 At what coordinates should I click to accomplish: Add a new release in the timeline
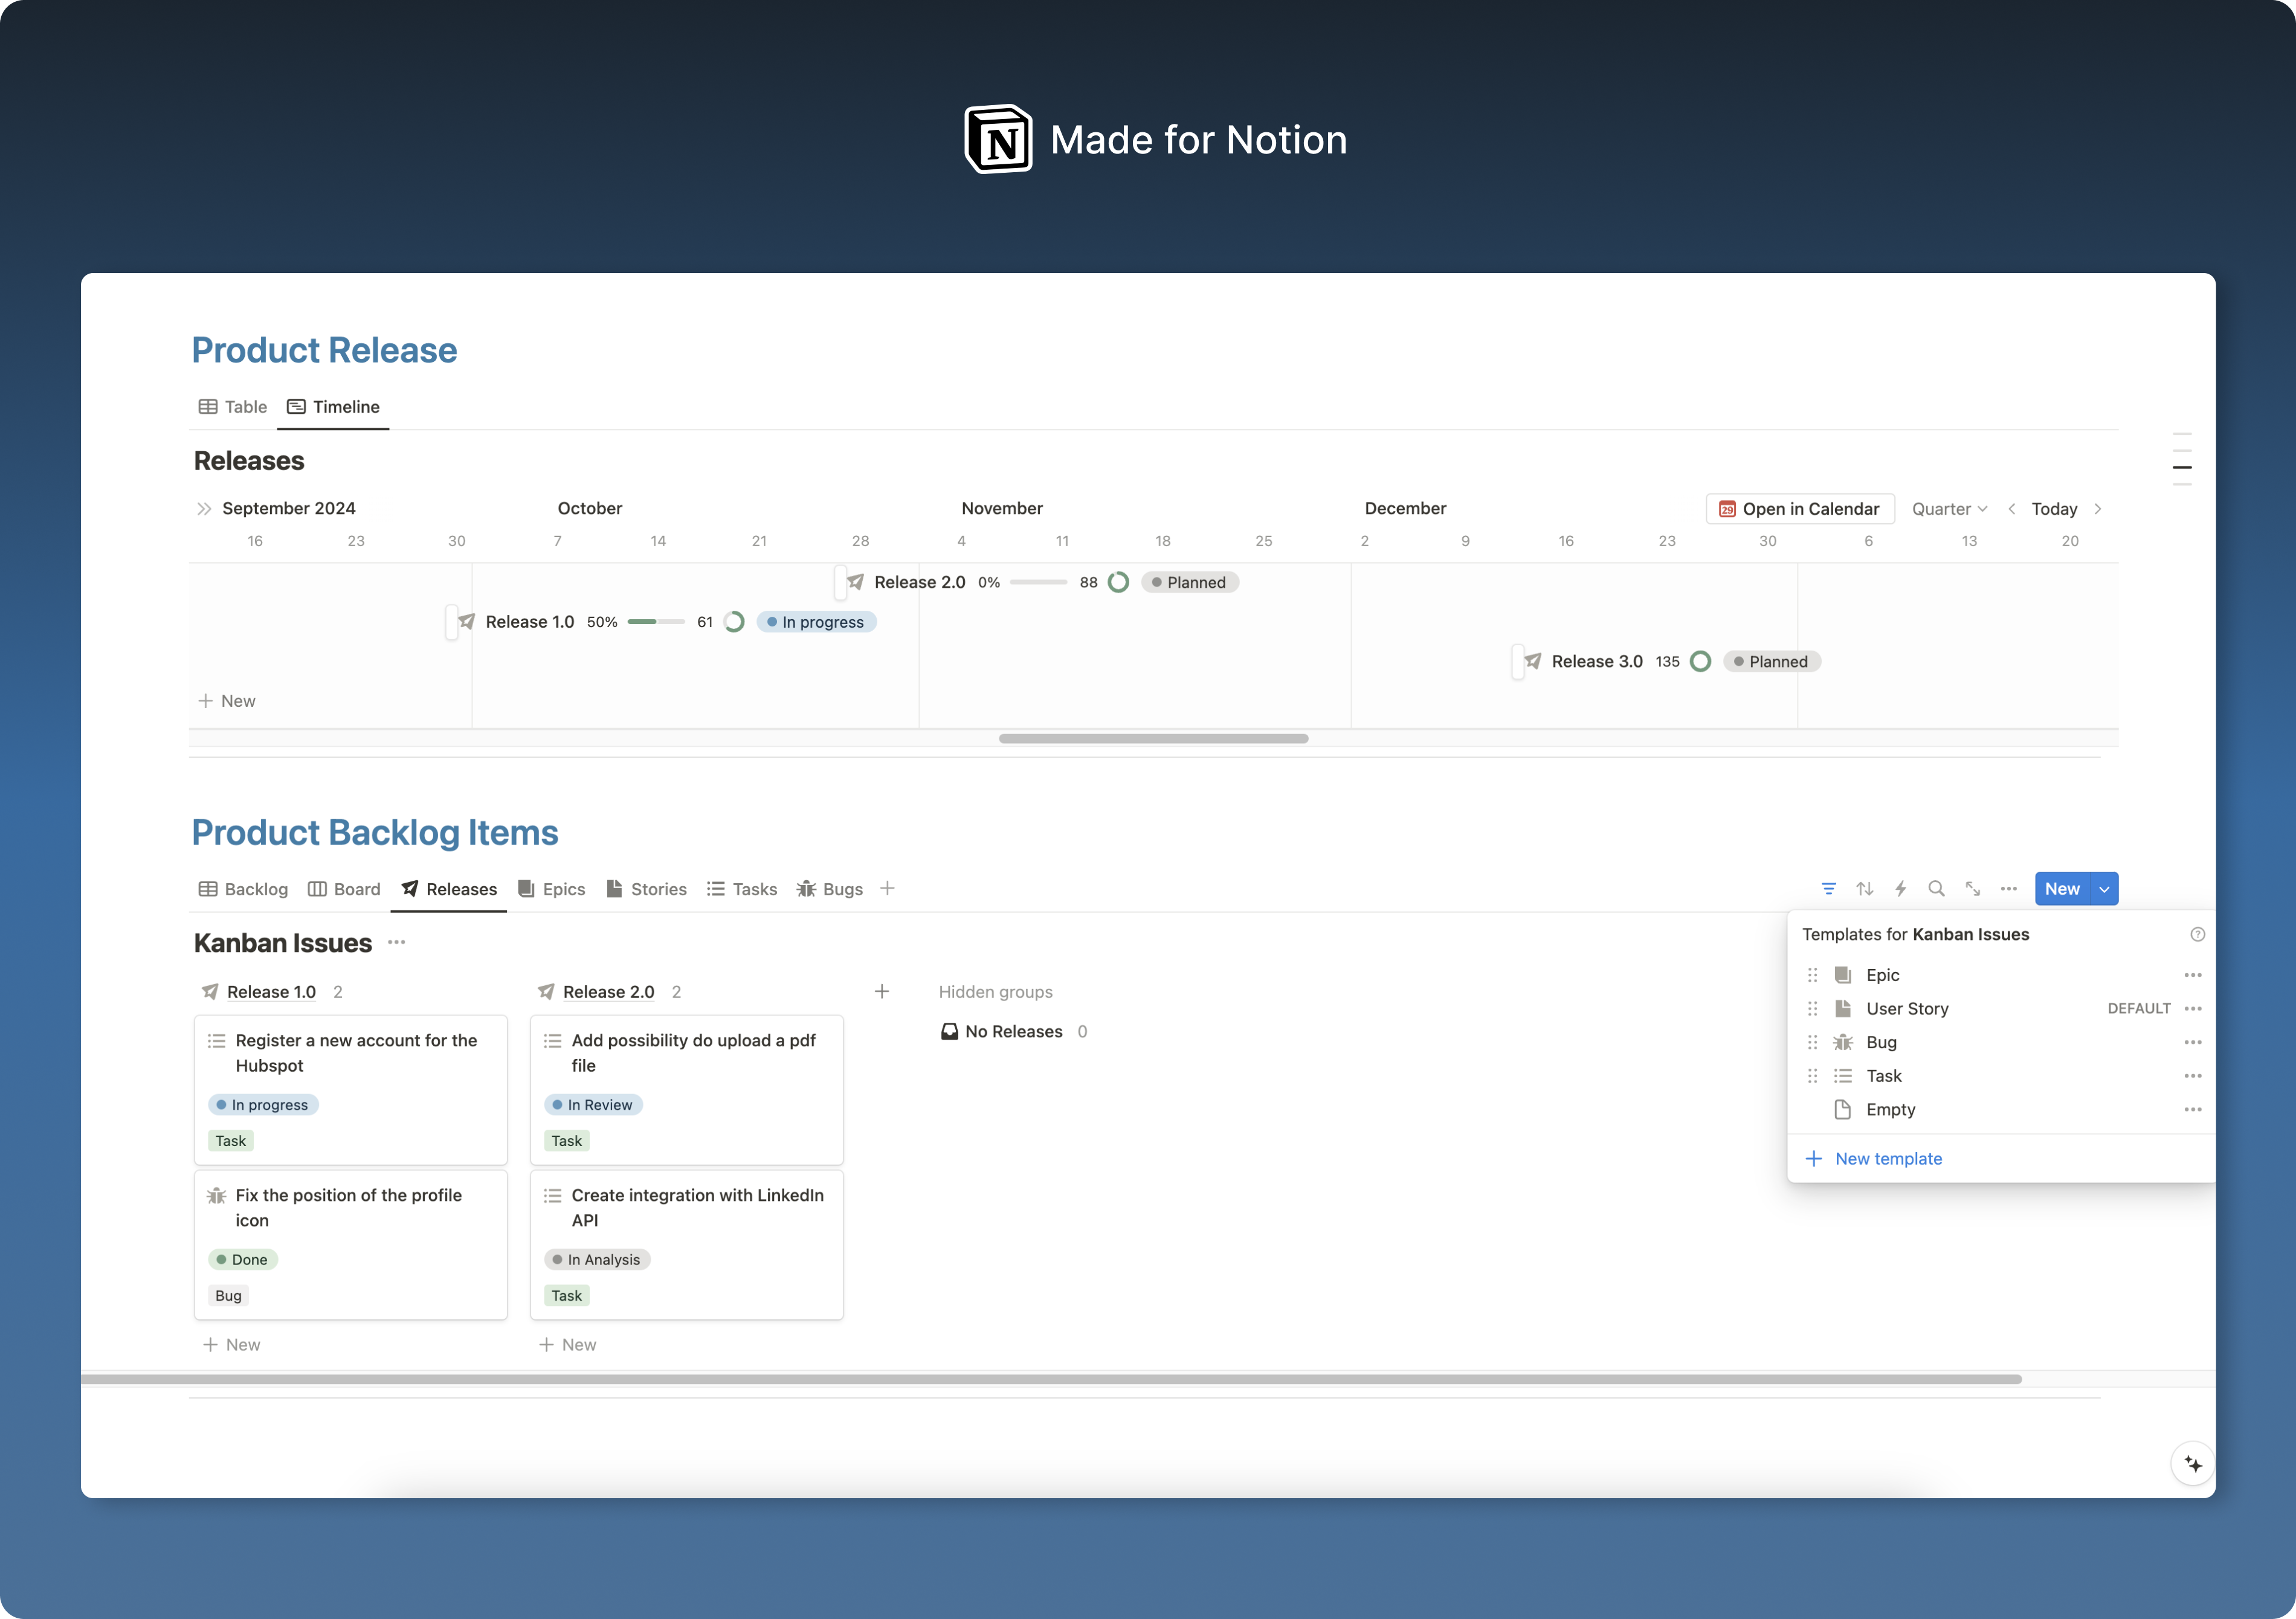pyautogui.click(x=227, y=701)
